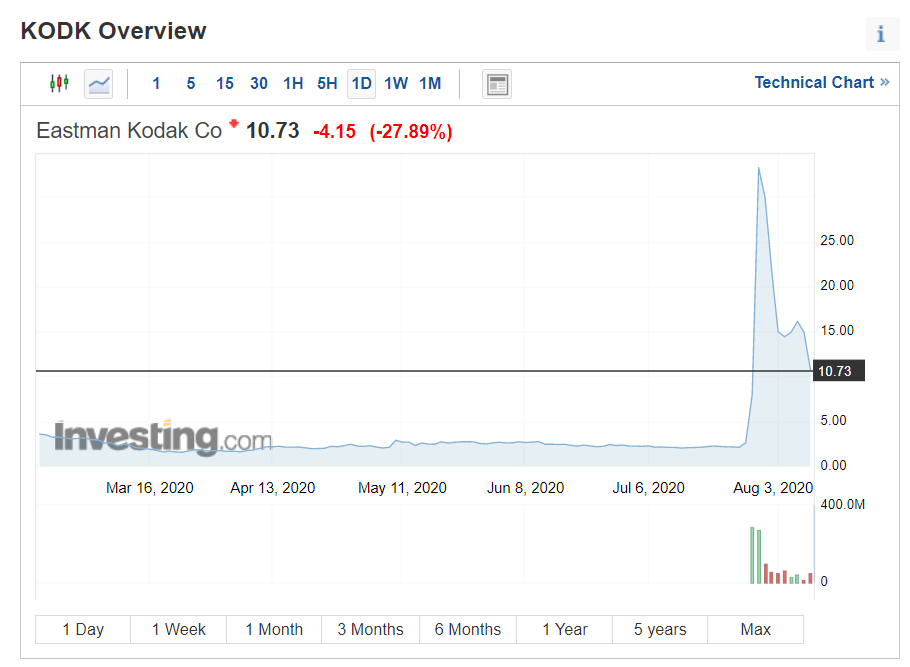Screen dimensions: 910x667
Task: Click the 15.00 price axis label
Action: click(837, 330)
